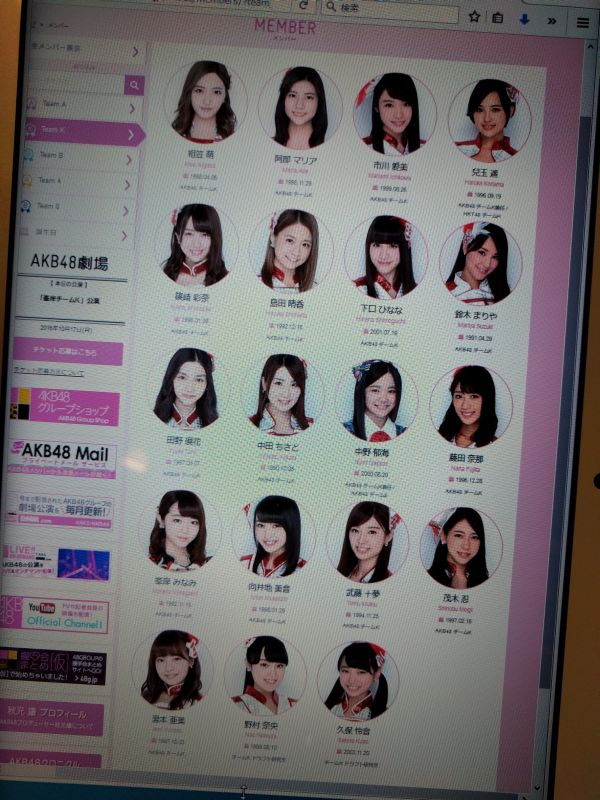The width and height of the screenshot is (600, 800).
Task: Open the photo above the name 阿部 マリア
Action: click(300, 108)
